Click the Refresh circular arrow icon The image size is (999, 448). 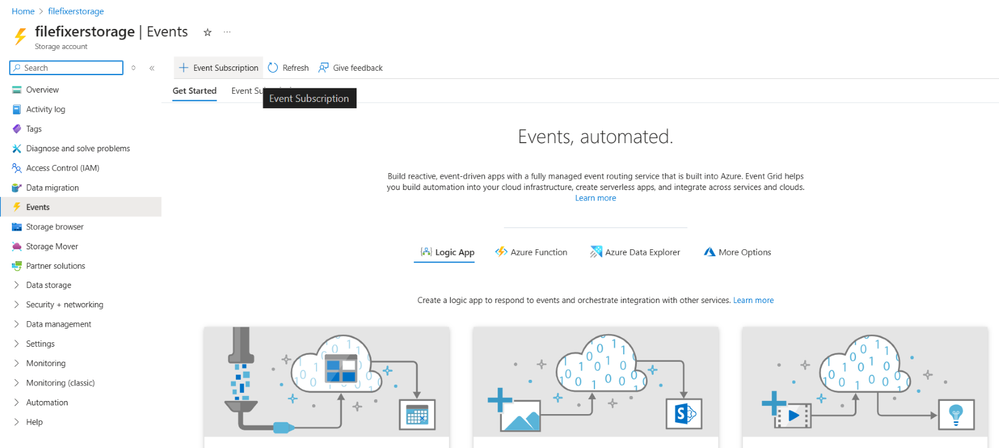273,68
